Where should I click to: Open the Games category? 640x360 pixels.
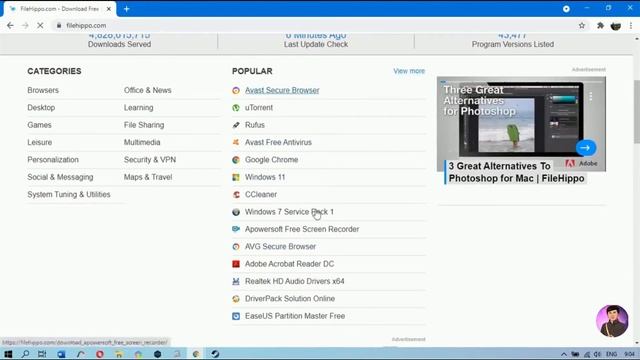tap(39, 125)
